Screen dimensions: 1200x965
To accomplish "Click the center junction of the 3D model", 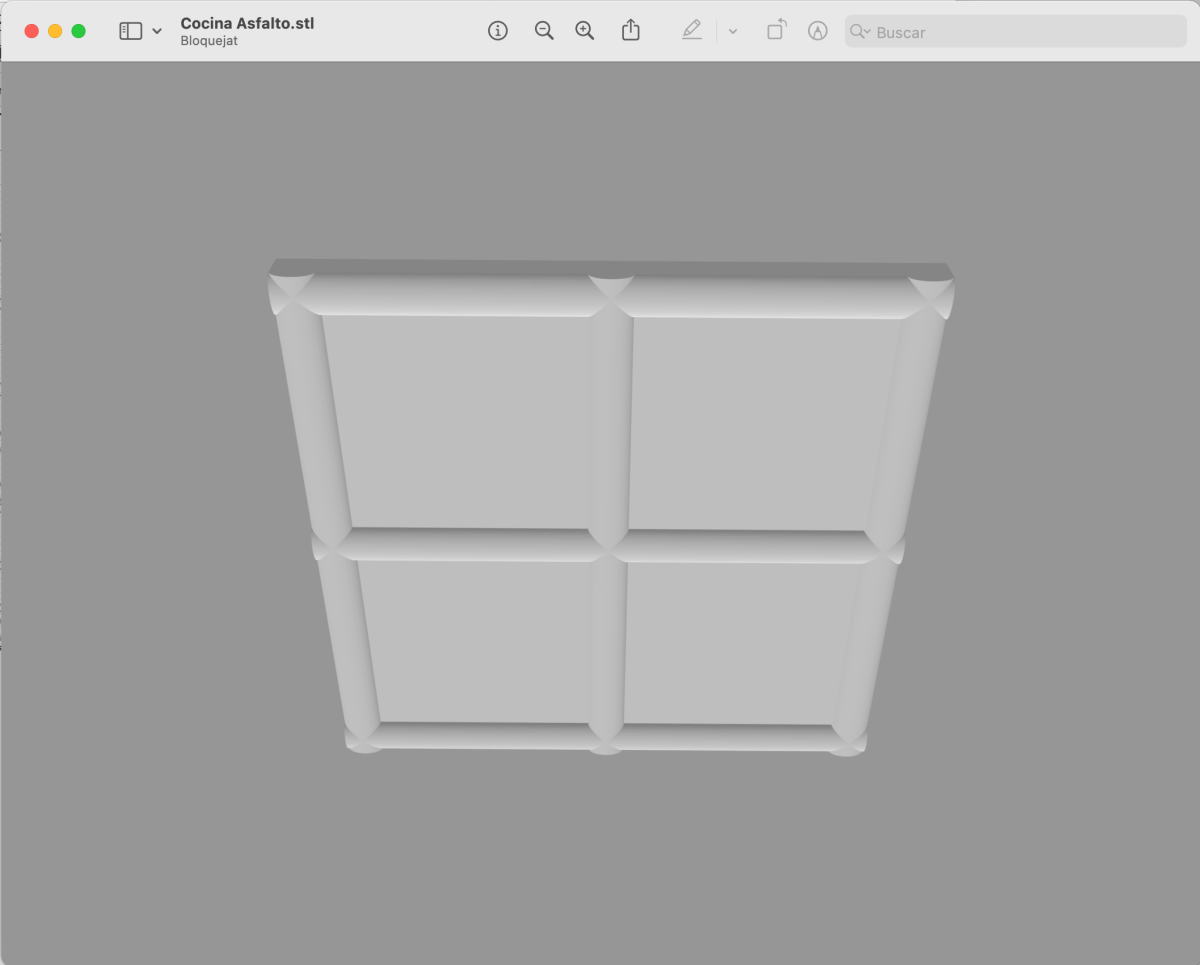I will point(609,546).
